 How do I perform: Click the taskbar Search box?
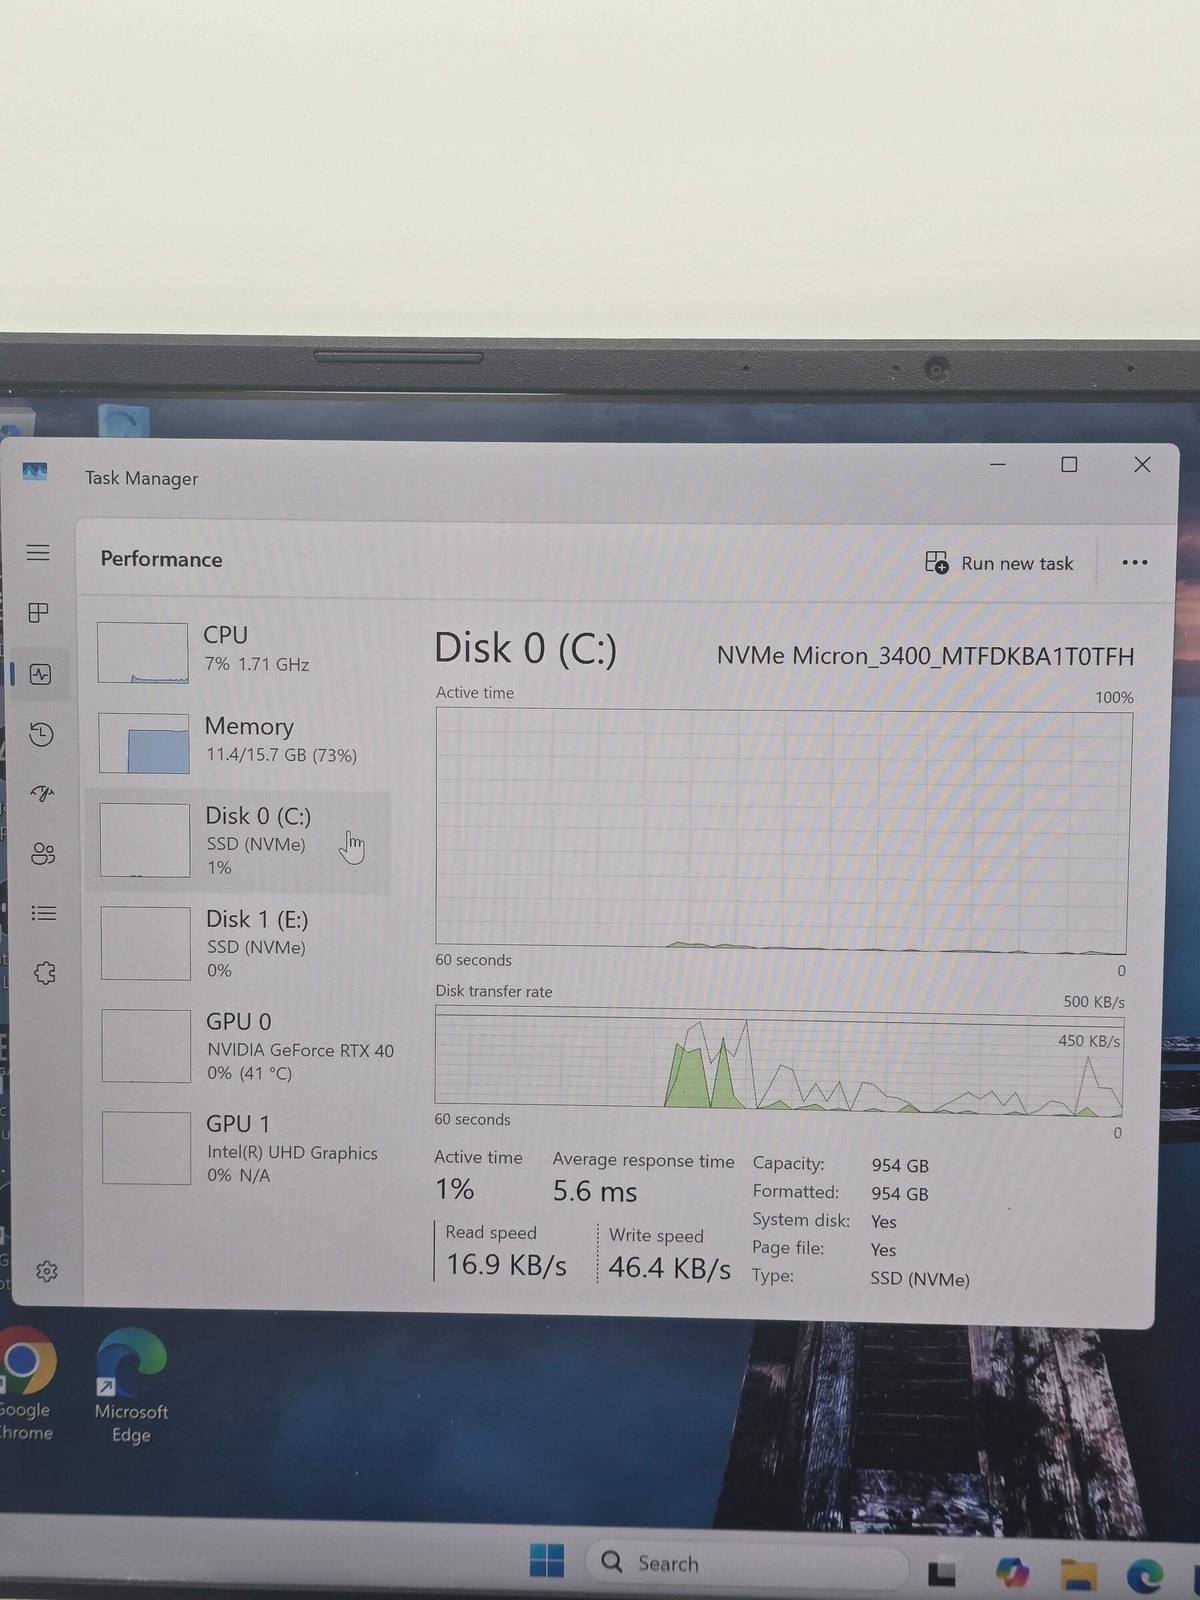748,1563
